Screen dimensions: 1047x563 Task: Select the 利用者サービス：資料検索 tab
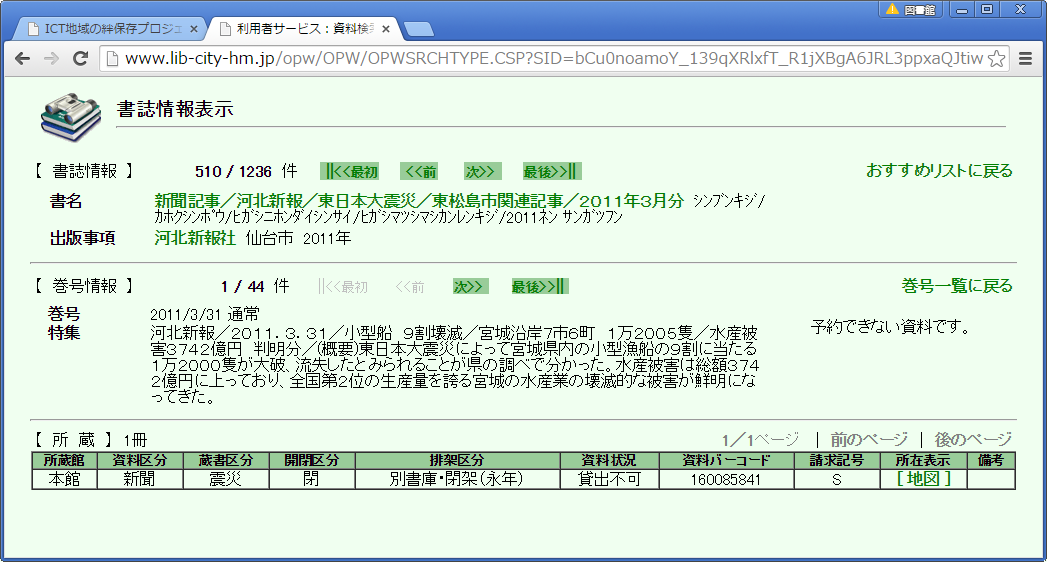(300, 29)
